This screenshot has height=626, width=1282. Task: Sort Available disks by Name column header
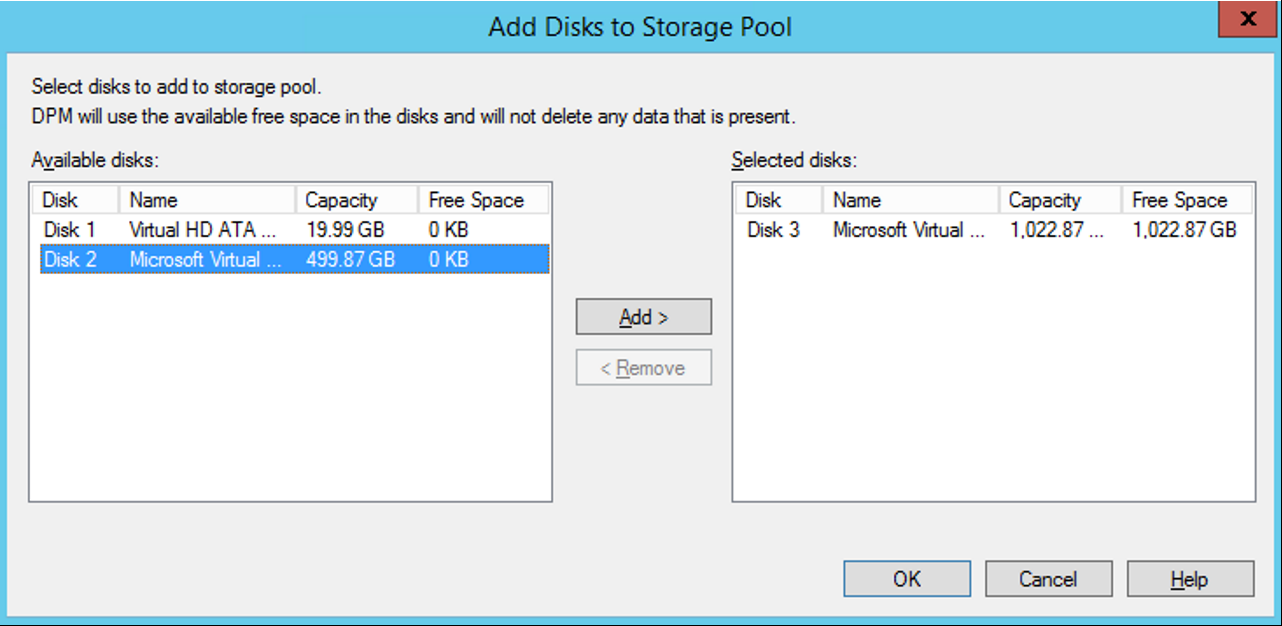point(207,200)
